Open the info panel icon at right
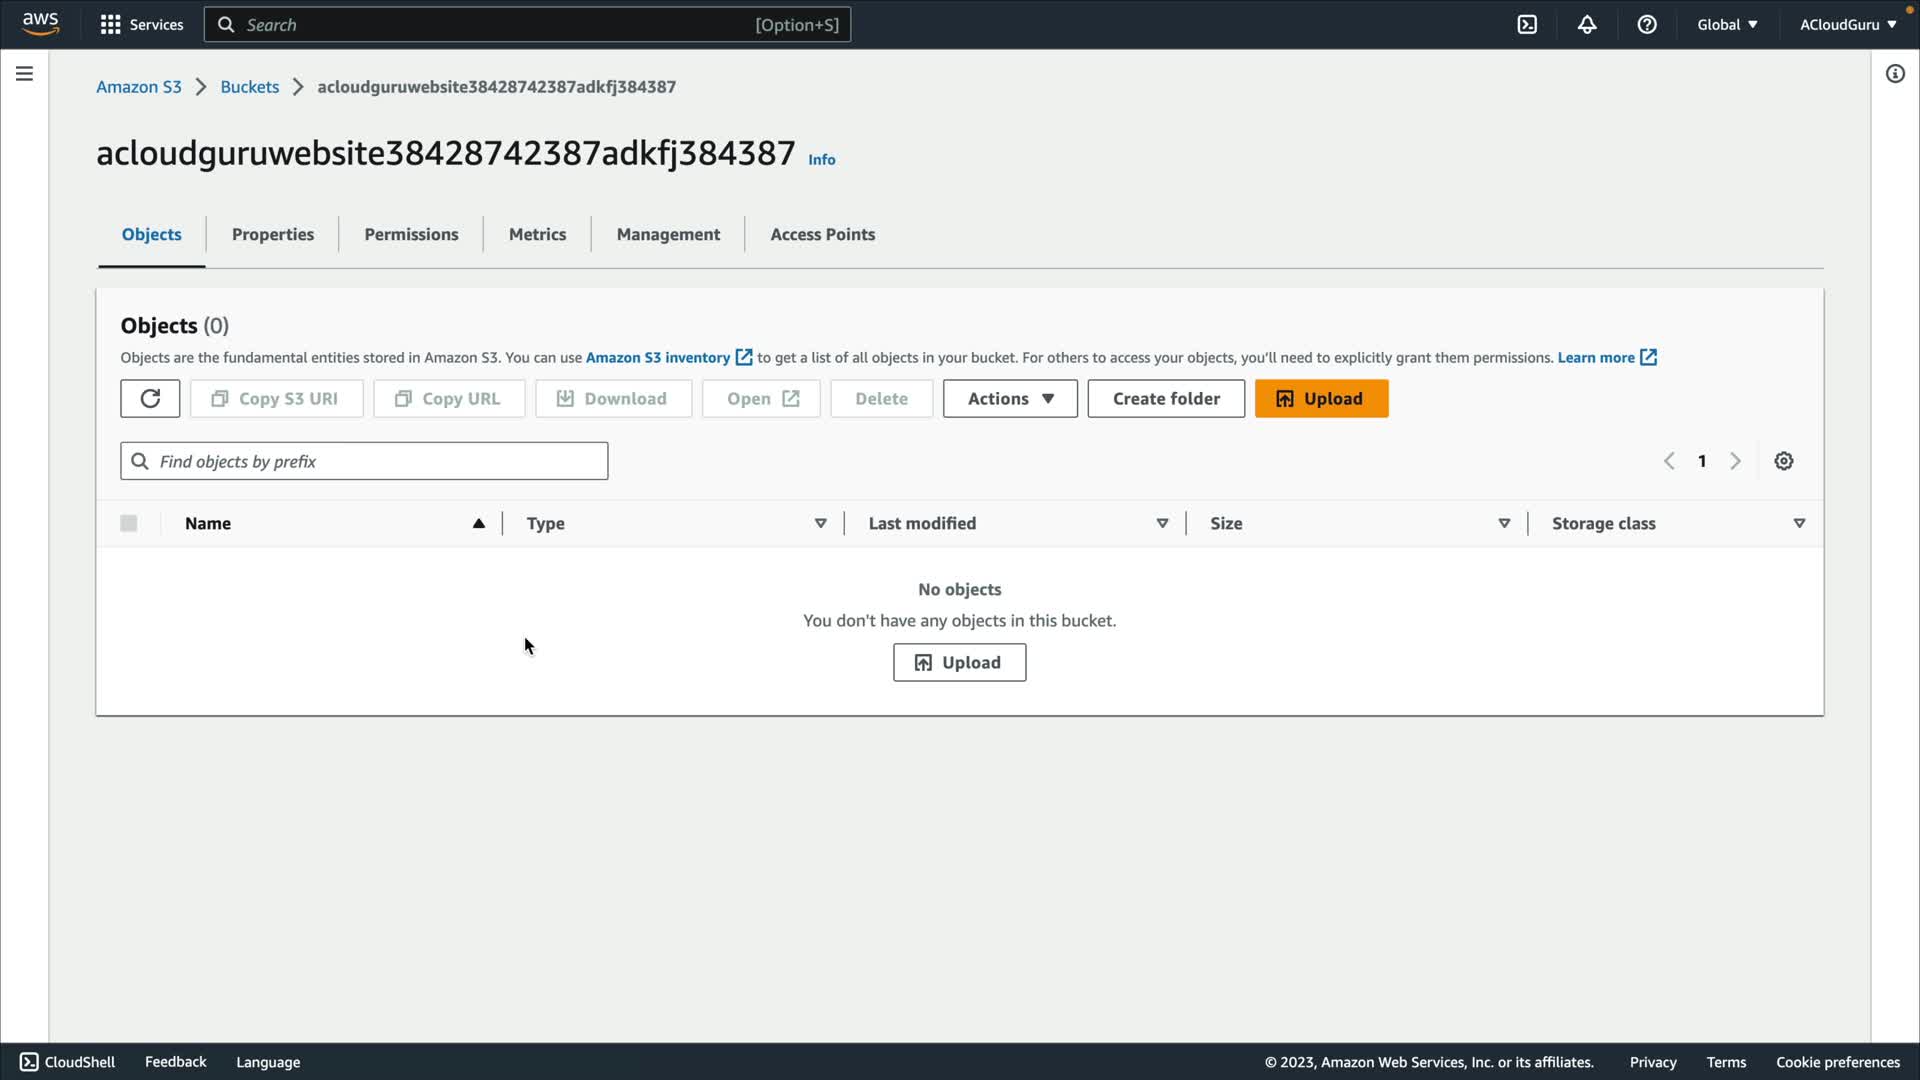 1895,74
